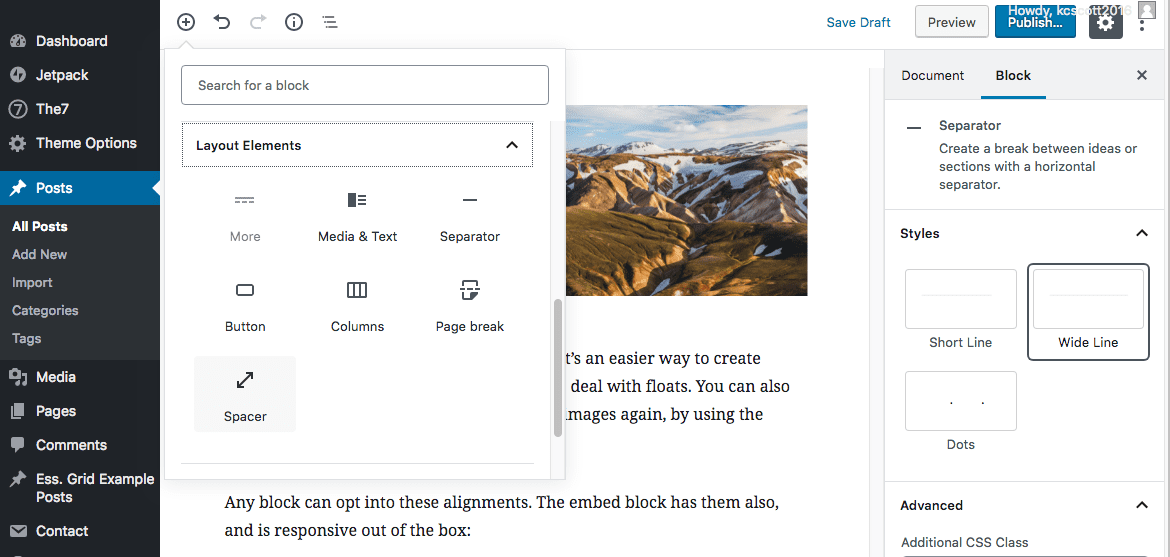
Task: Insert a Separator block
Action: [x=470, y=217]
